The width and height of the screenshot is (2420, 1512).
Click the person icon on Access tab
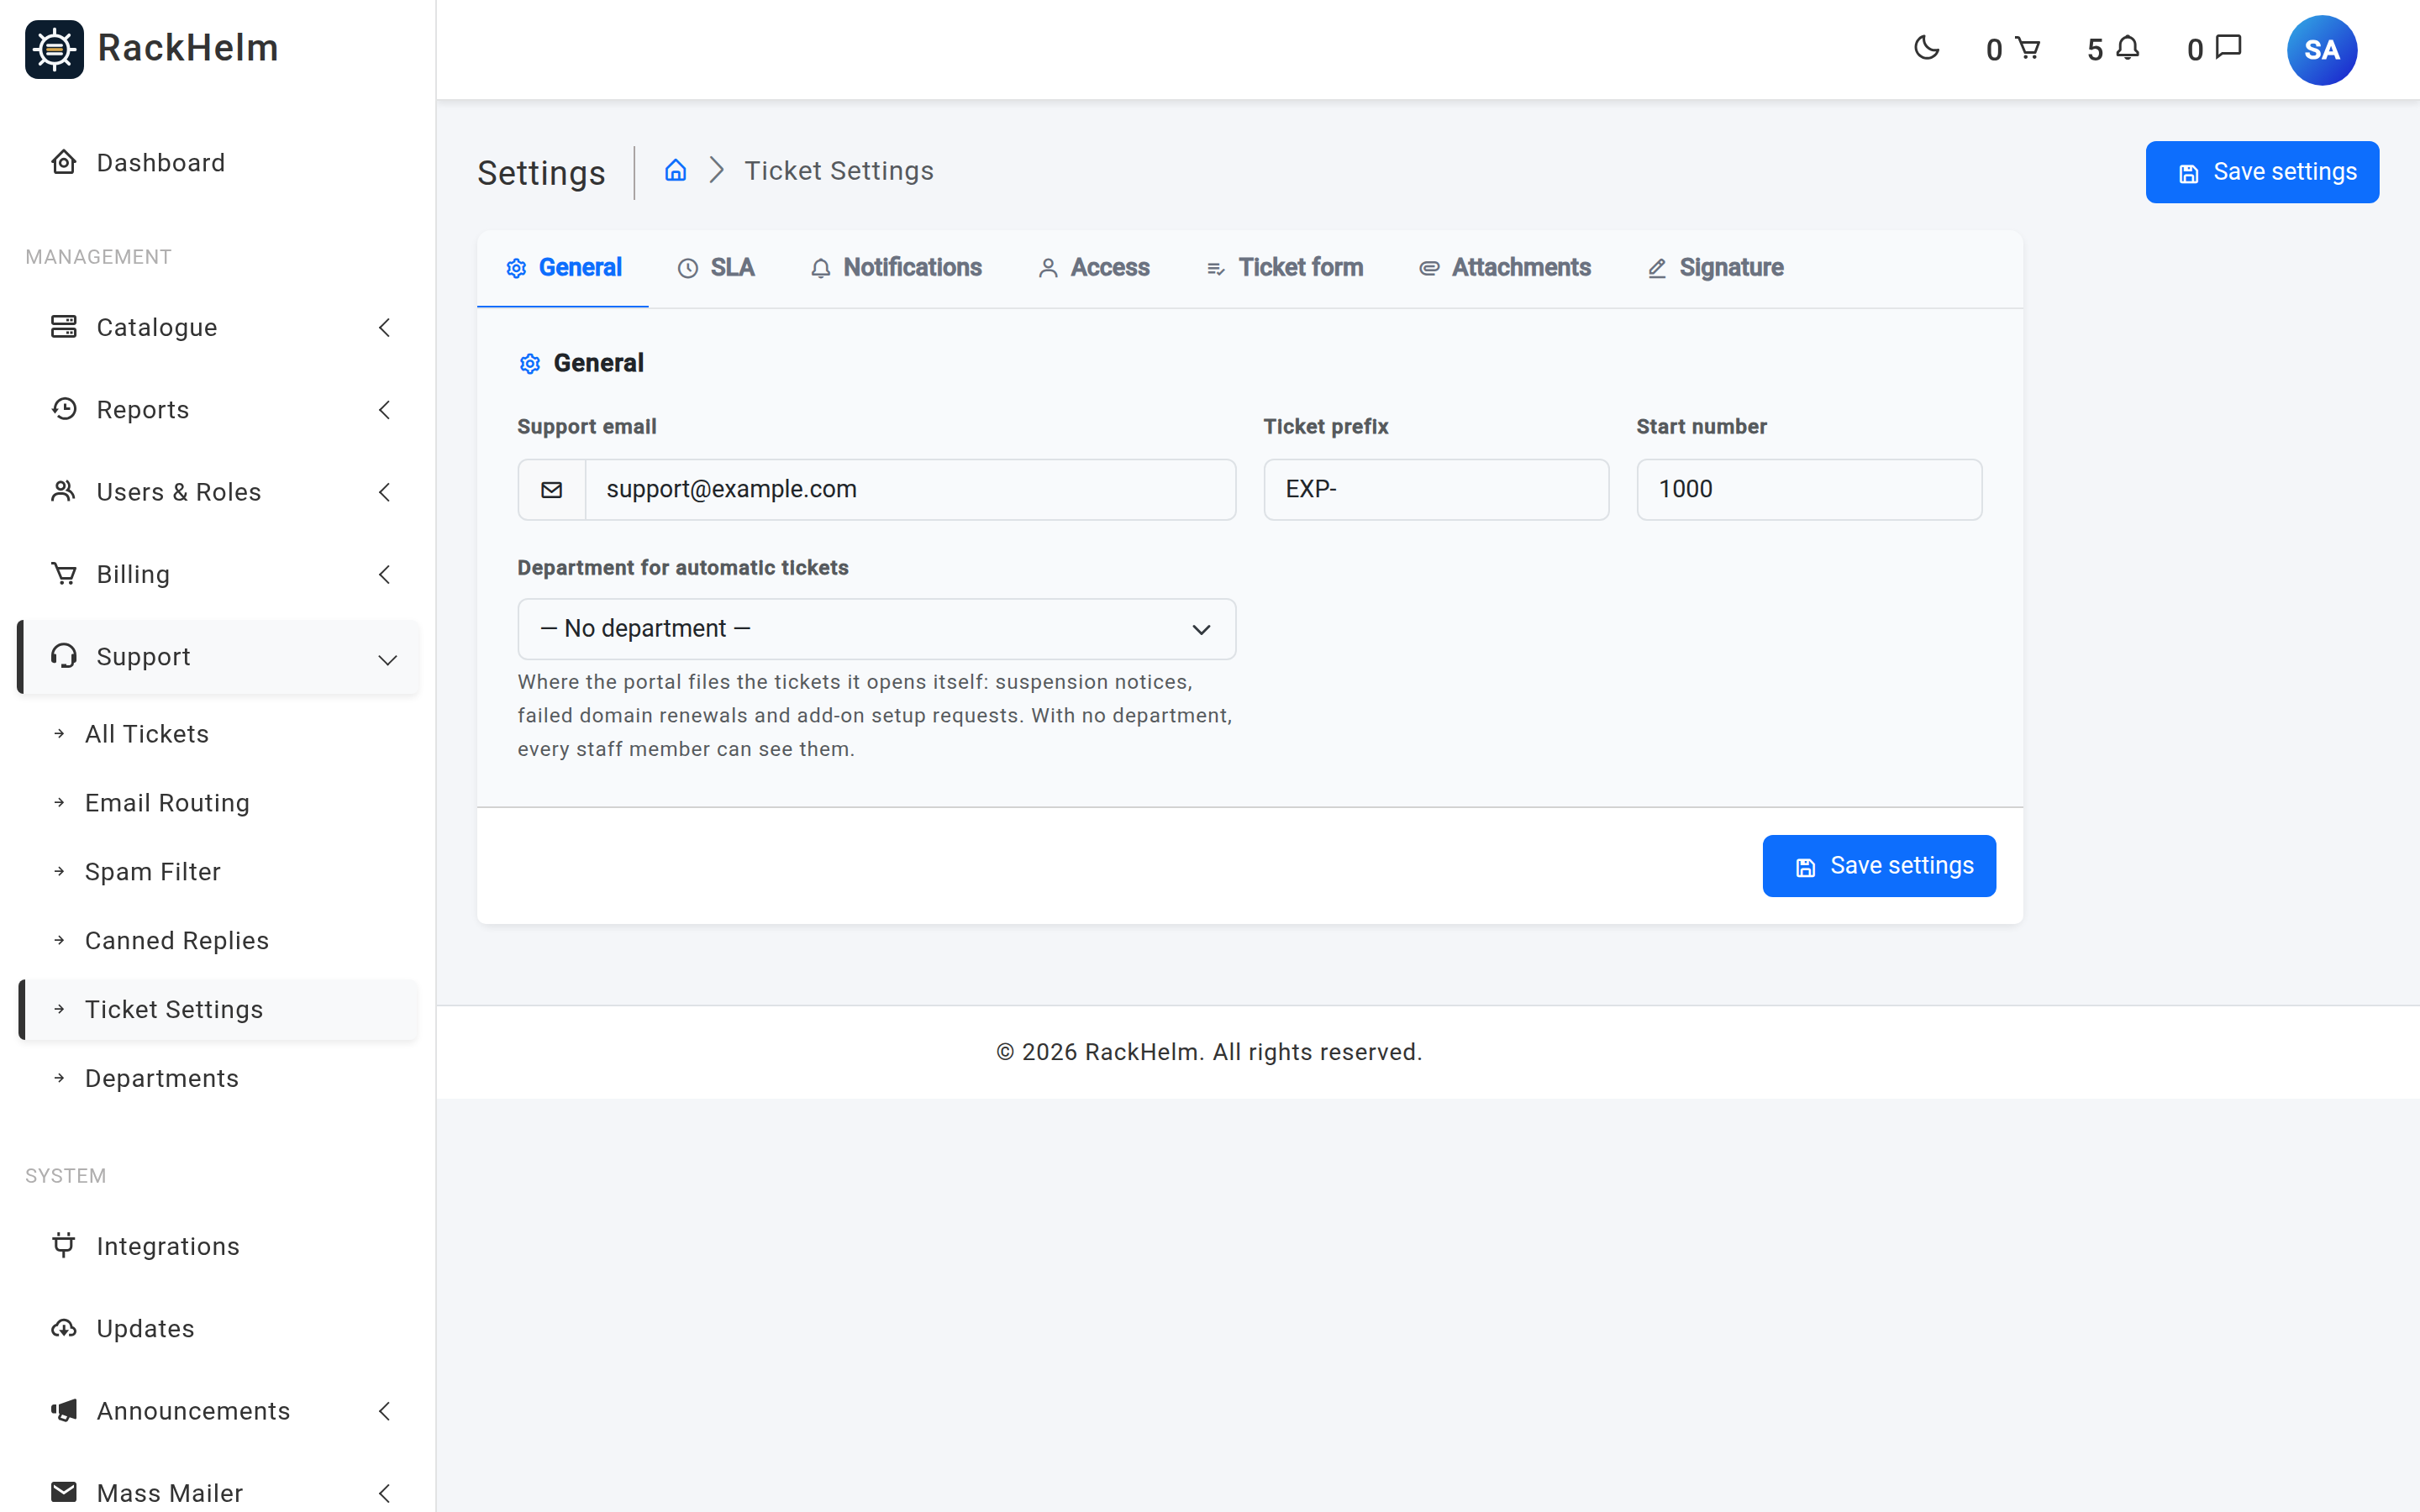1048,268
